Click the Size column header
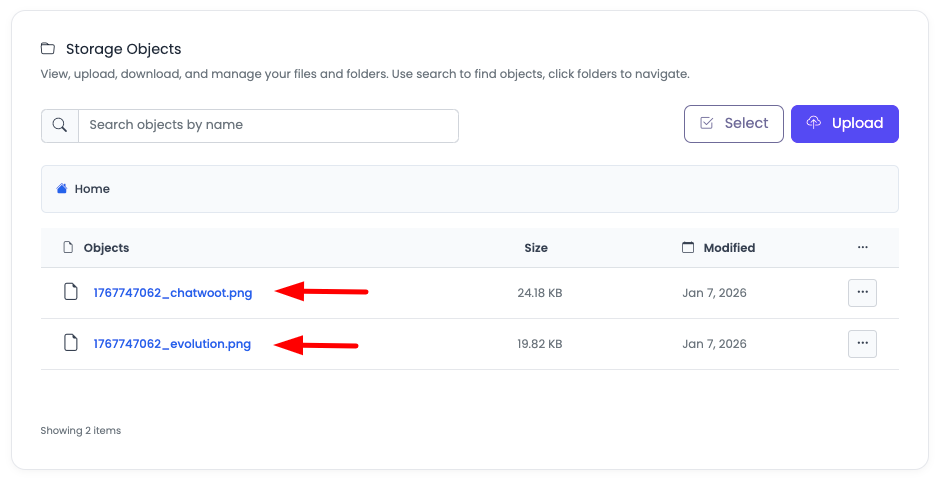The height and width of the screenshot is (485, 938). (x=536, y=248)
